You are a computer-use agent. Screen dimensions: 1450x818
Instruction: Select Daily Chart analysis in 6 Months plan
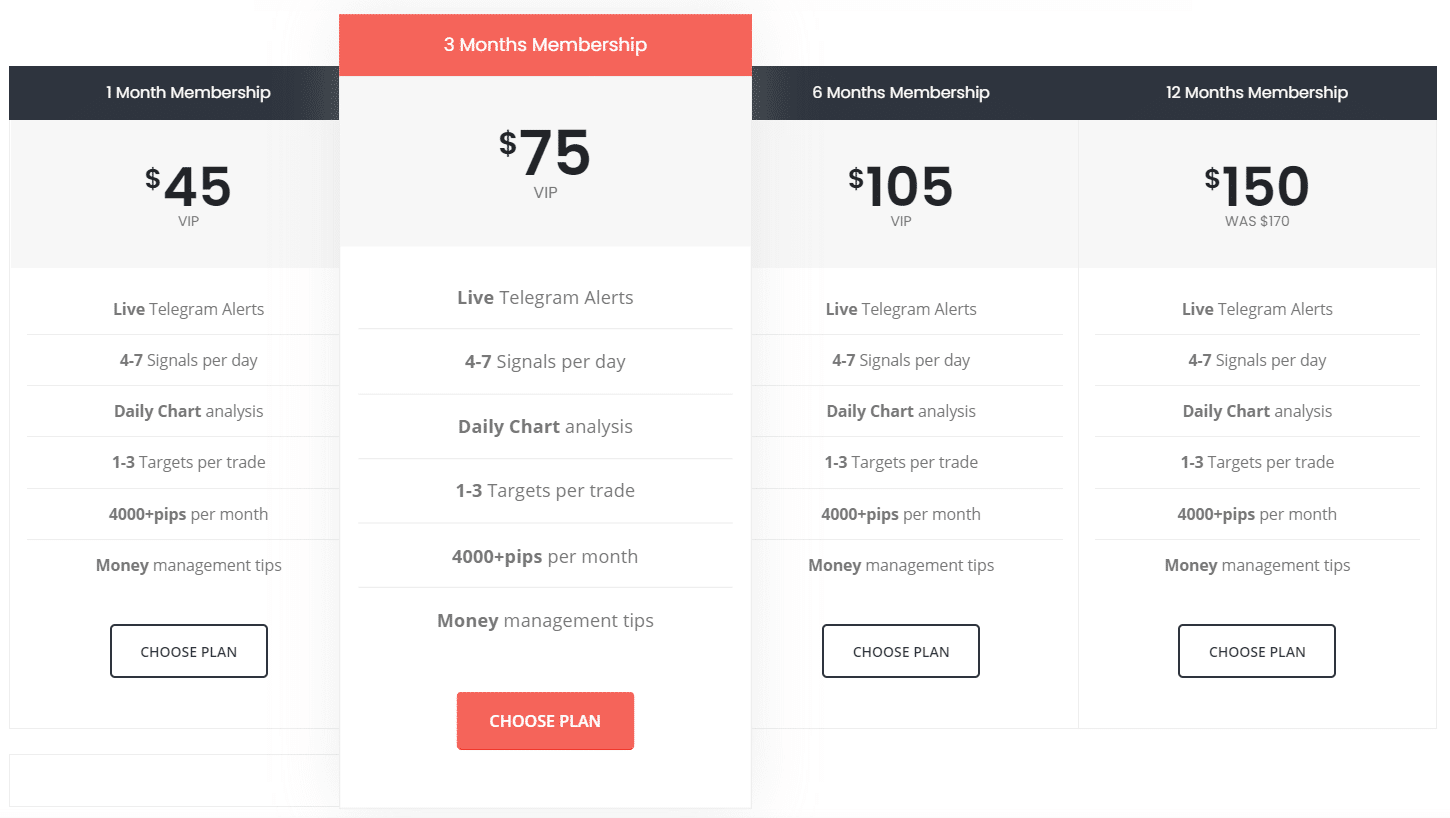(901, 411)
